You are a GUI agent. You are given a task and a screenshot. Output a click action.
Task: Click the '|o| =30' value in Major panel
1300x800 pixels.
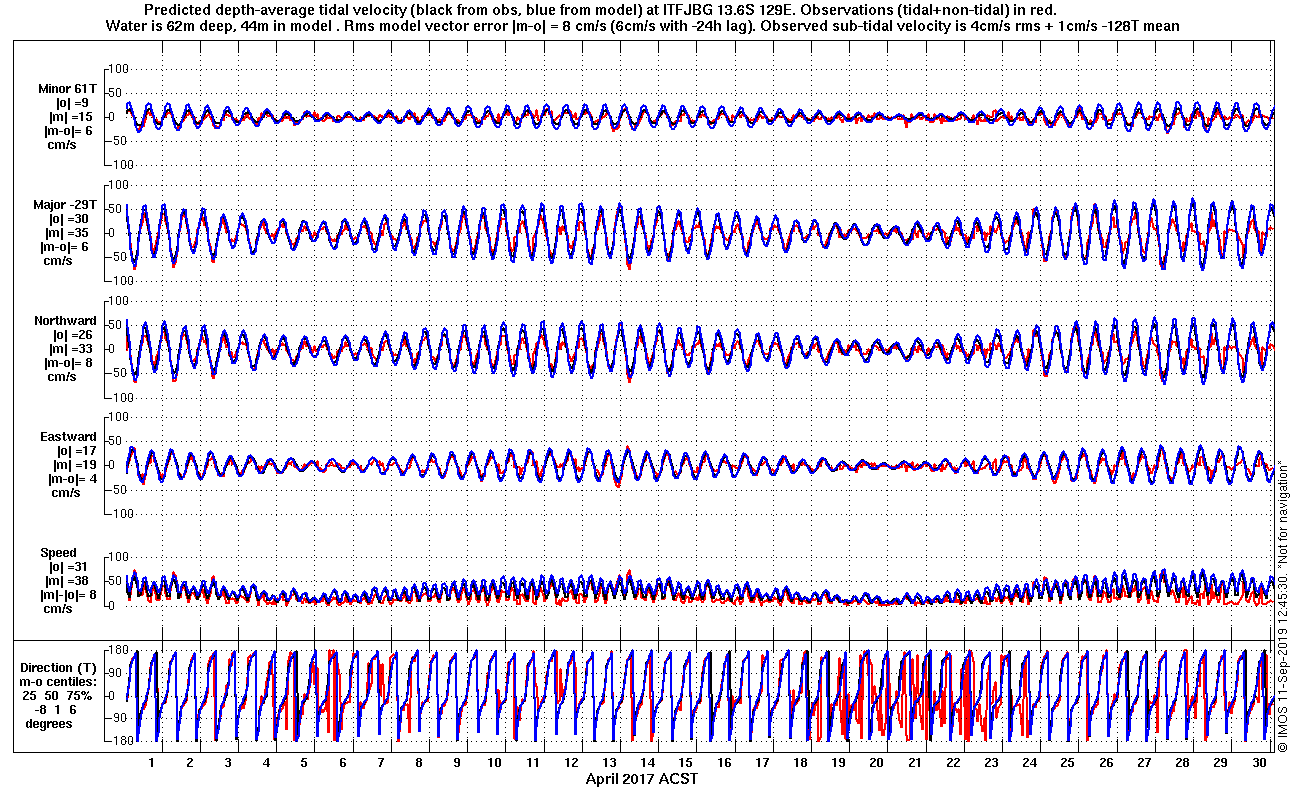68,219
